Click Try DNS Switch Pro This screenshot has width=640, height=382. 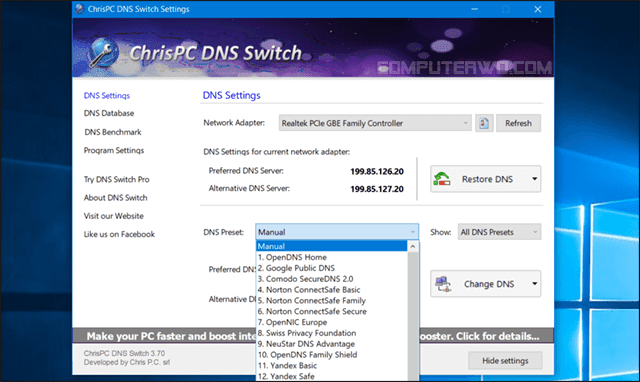pyautogui.click(x=117, y=179)
